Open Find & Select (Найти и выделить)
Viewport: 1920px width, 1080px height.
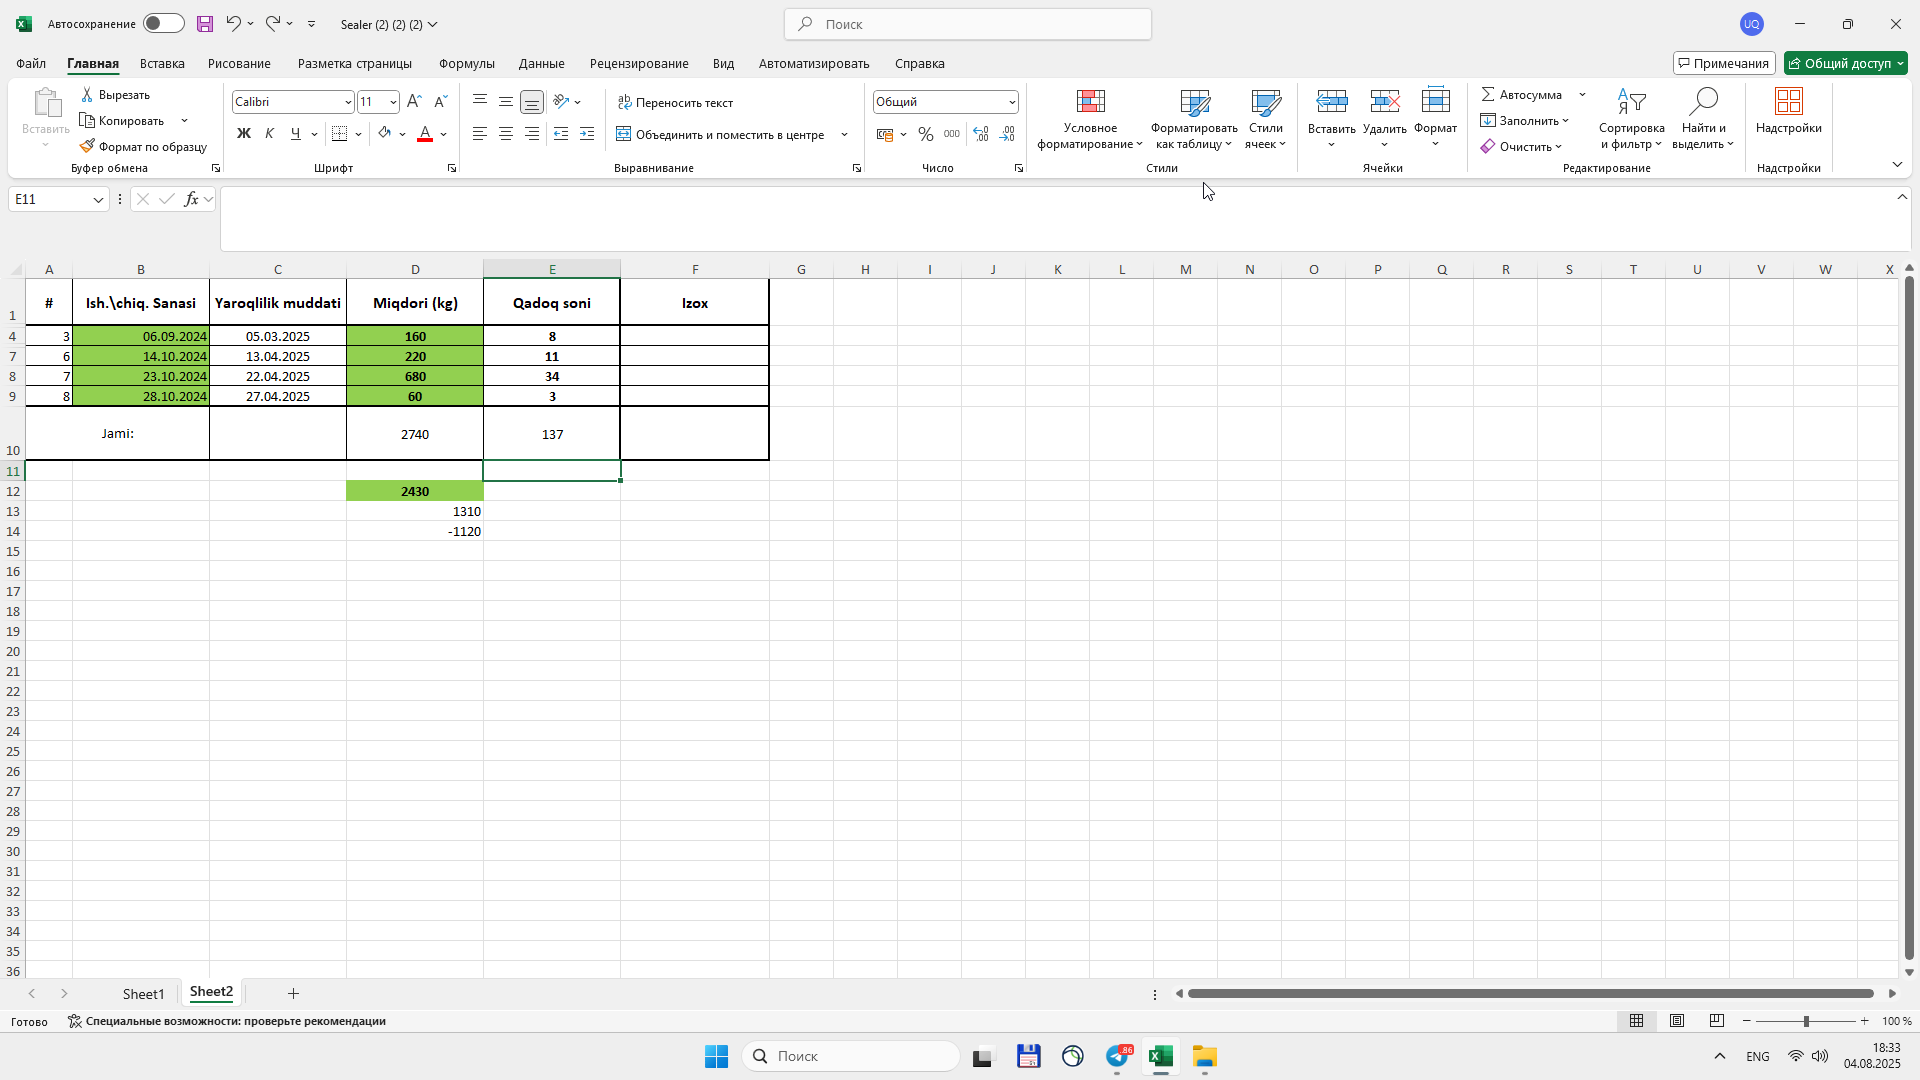(1703, 119)
